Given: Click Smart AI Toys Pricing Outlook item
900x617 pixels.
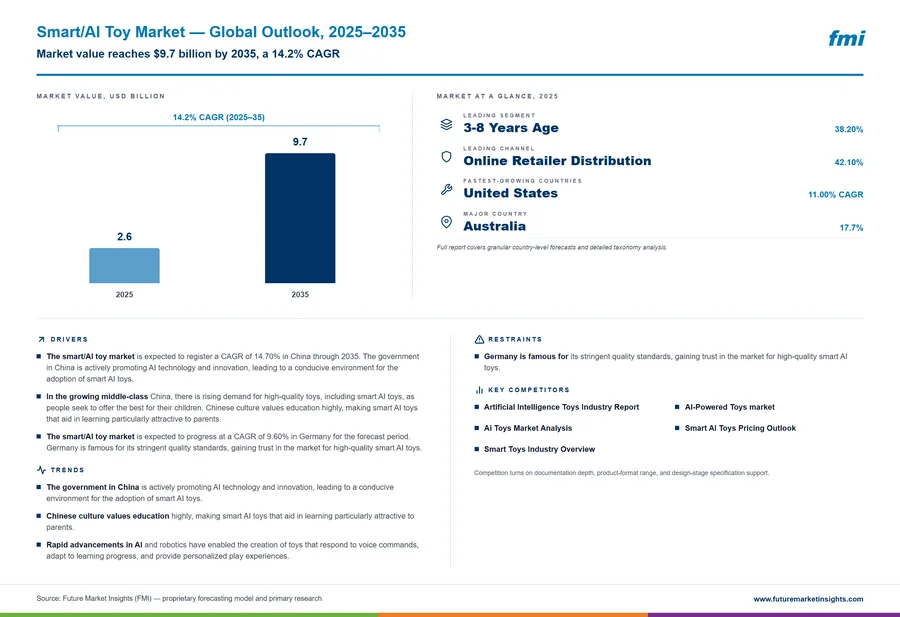Looking at the screenshot, I should [x=740, y=428].
